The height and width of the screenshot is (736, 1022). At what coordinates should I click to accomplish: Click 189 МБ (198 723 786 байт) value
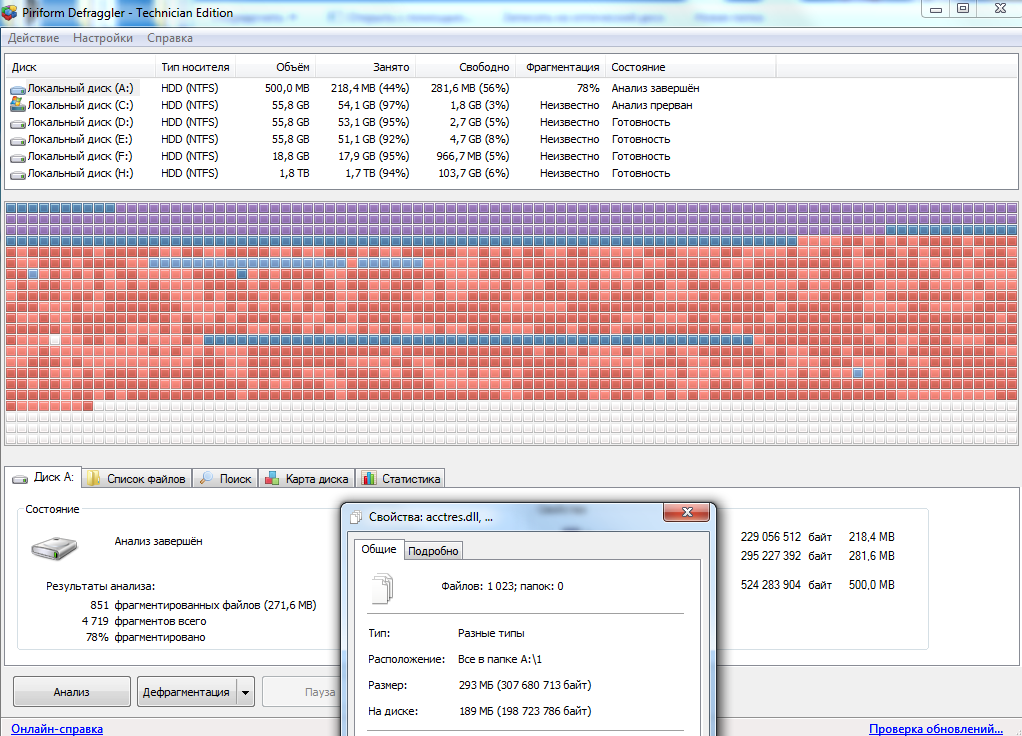[525, 711]
